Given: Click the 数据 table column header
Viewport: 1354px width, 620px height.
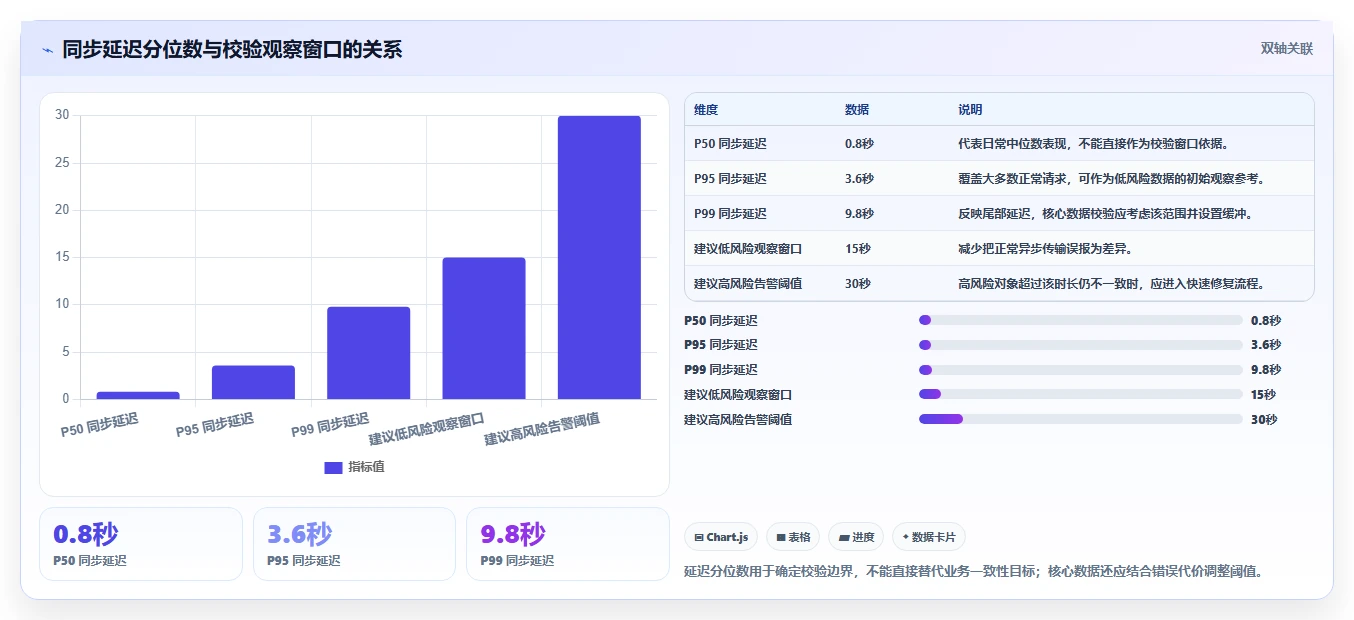Looking at the screenshot, I should point(857,110).
